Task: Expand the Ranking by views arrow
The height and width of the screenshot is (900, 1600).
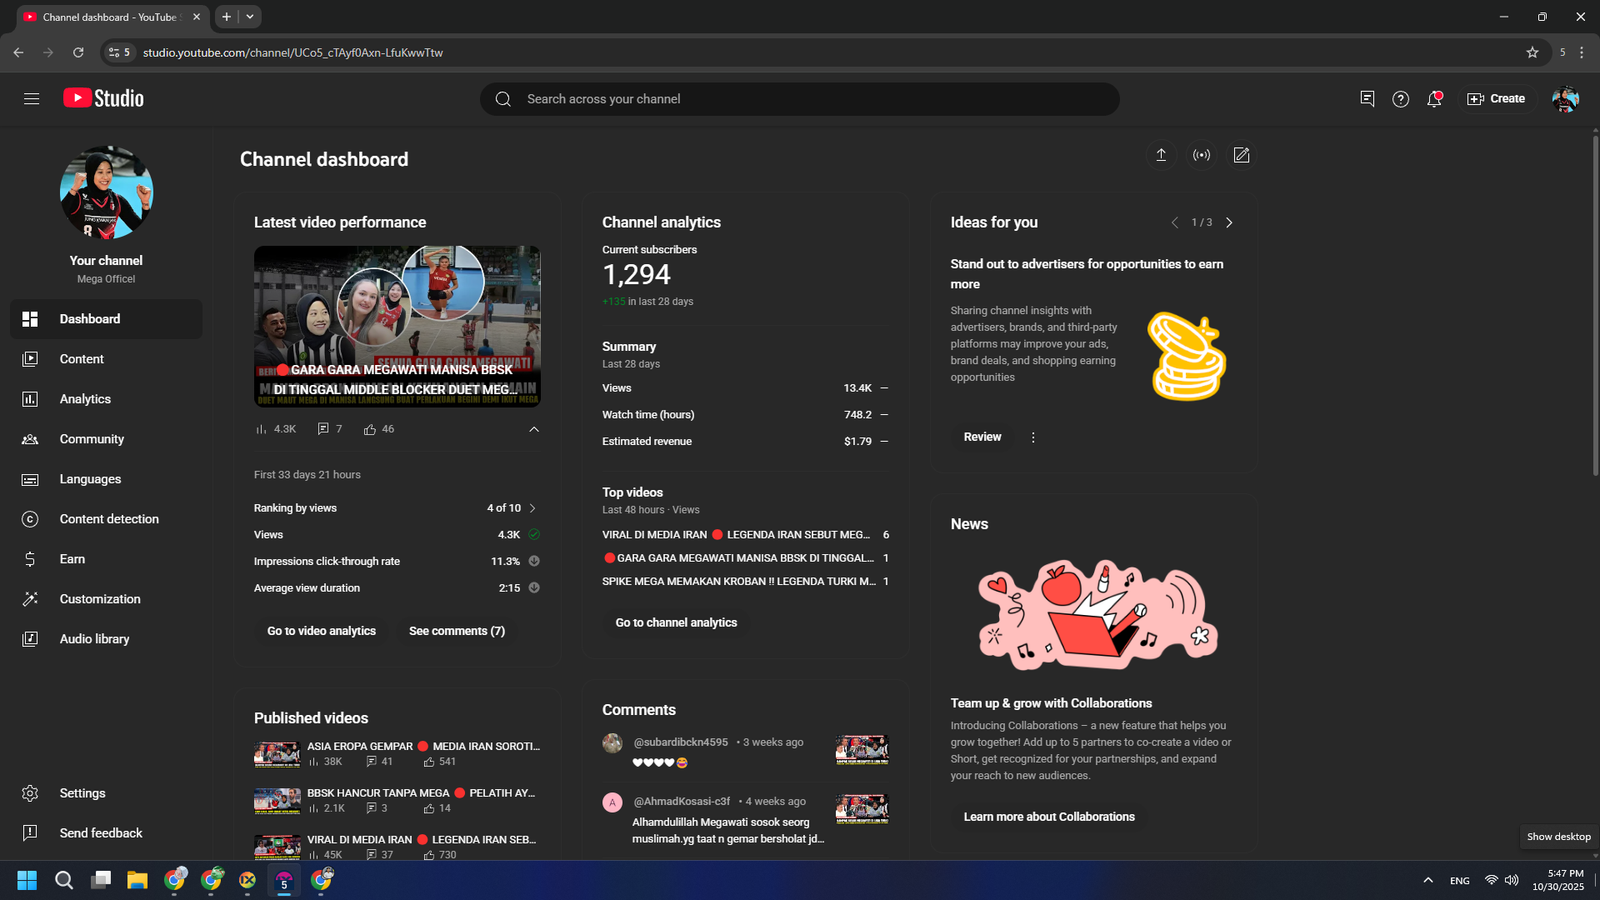Action: click(532, 508)
